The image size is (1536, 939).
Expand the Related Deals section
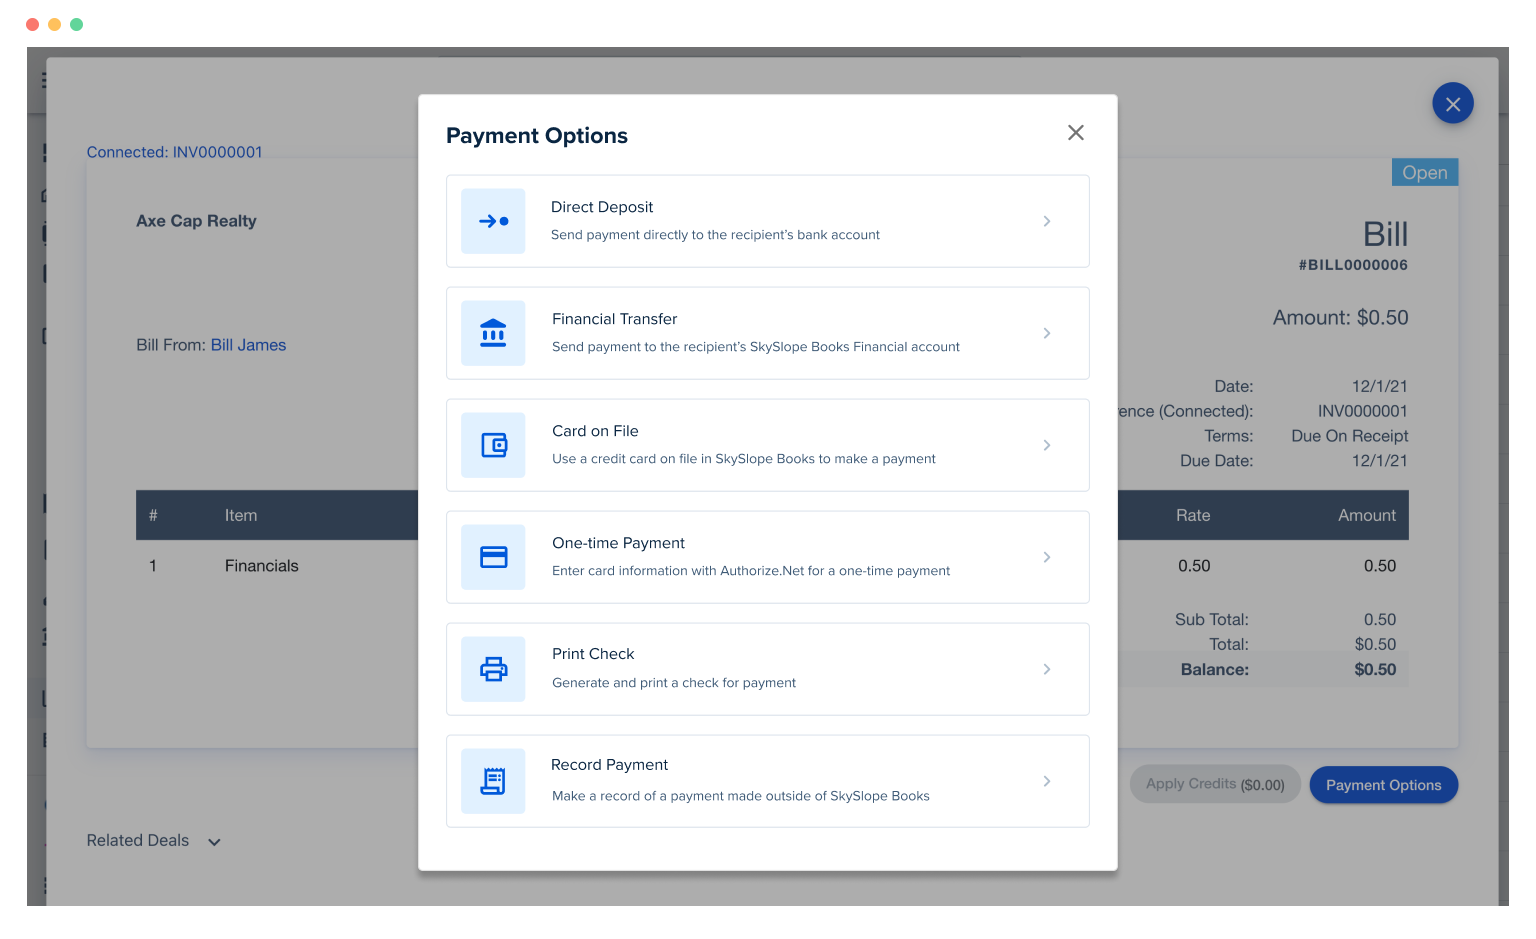coord(214,842)
